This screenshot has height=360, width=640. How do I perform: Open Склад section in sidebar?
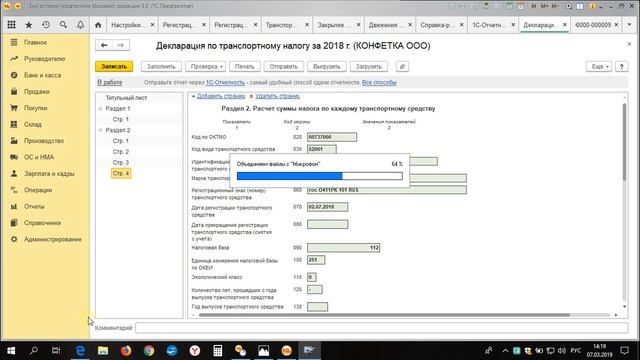pyautogui.click(x=33, y=124)
